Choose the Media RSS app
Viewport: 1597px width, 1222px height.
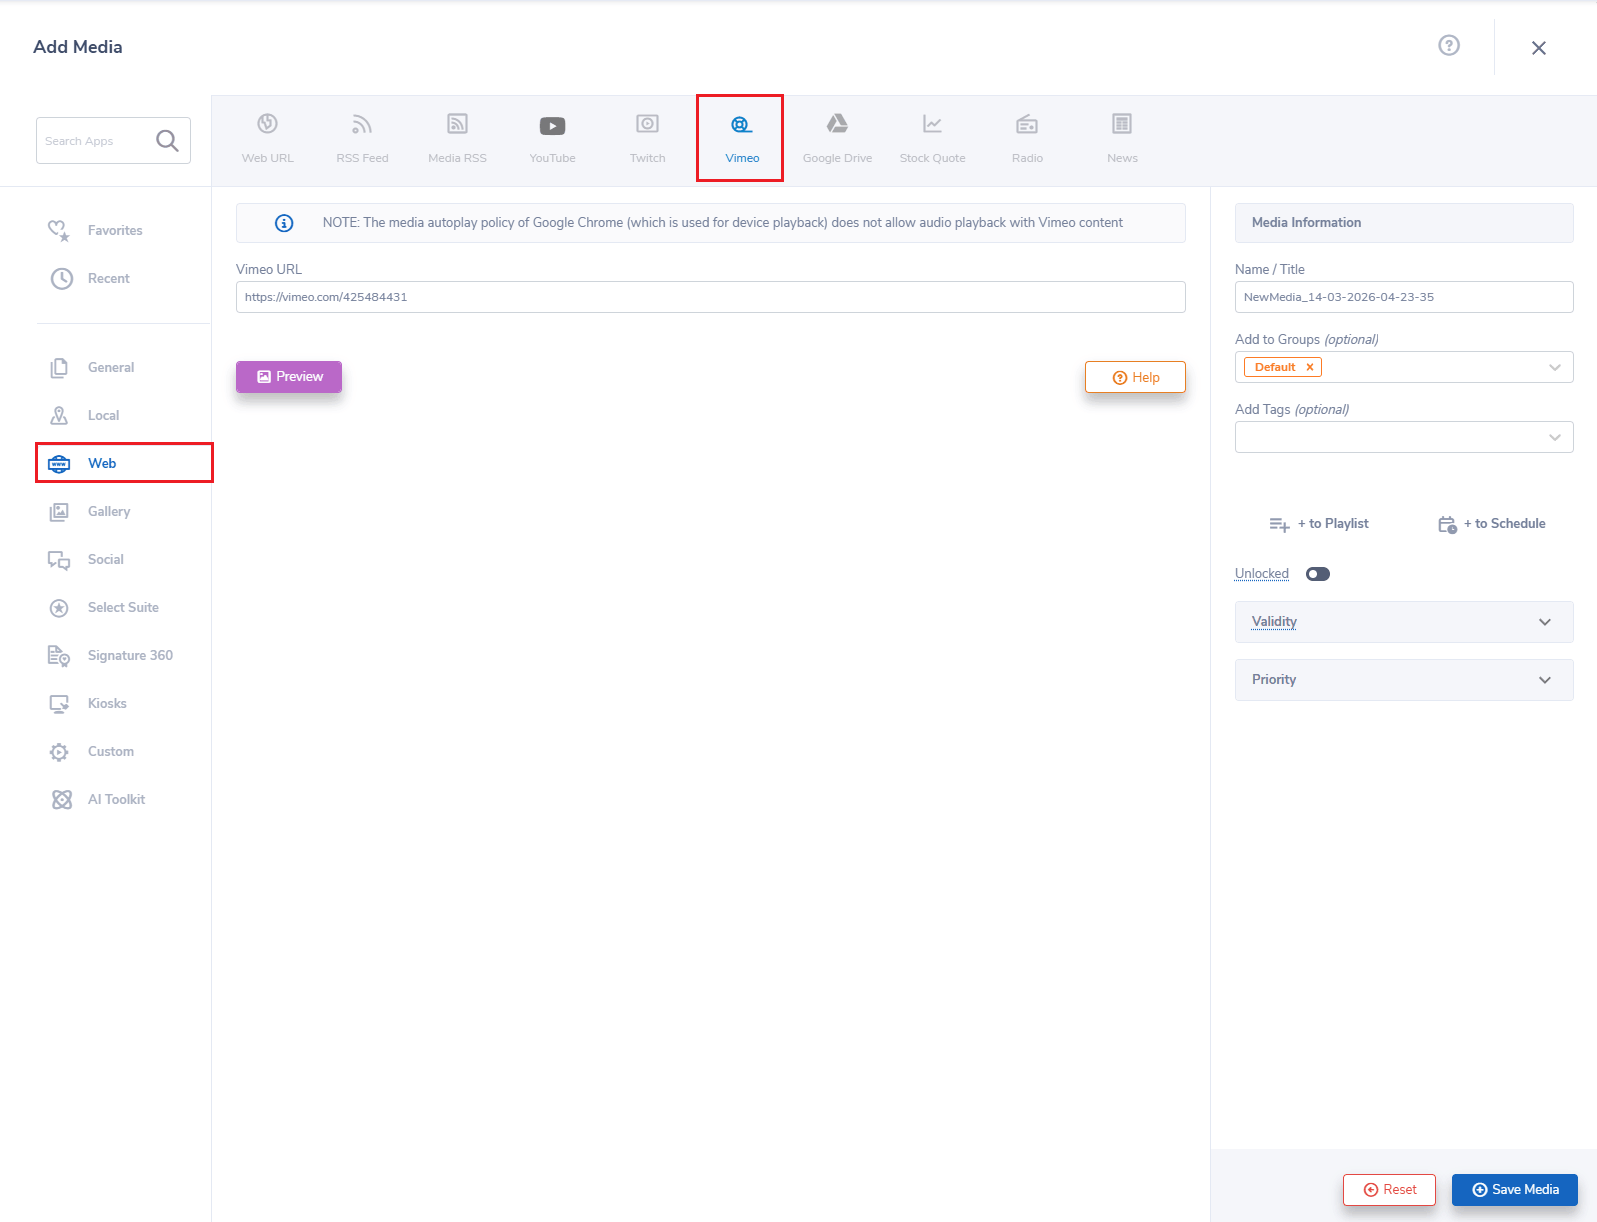457,137
